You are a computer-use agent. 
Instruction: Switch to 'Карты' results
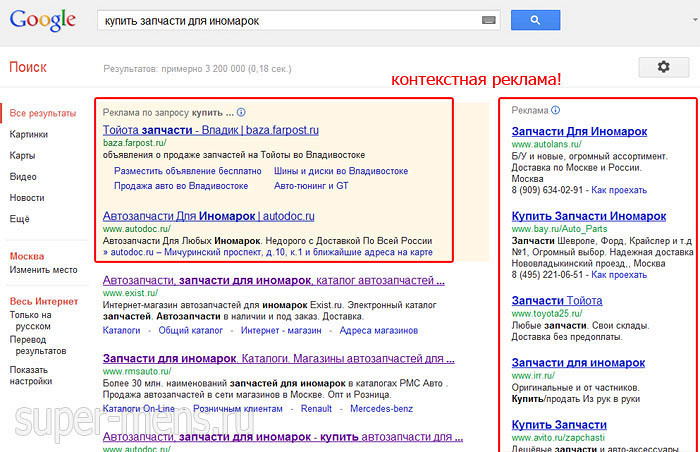pyautogui.click(x=22, y=155)
